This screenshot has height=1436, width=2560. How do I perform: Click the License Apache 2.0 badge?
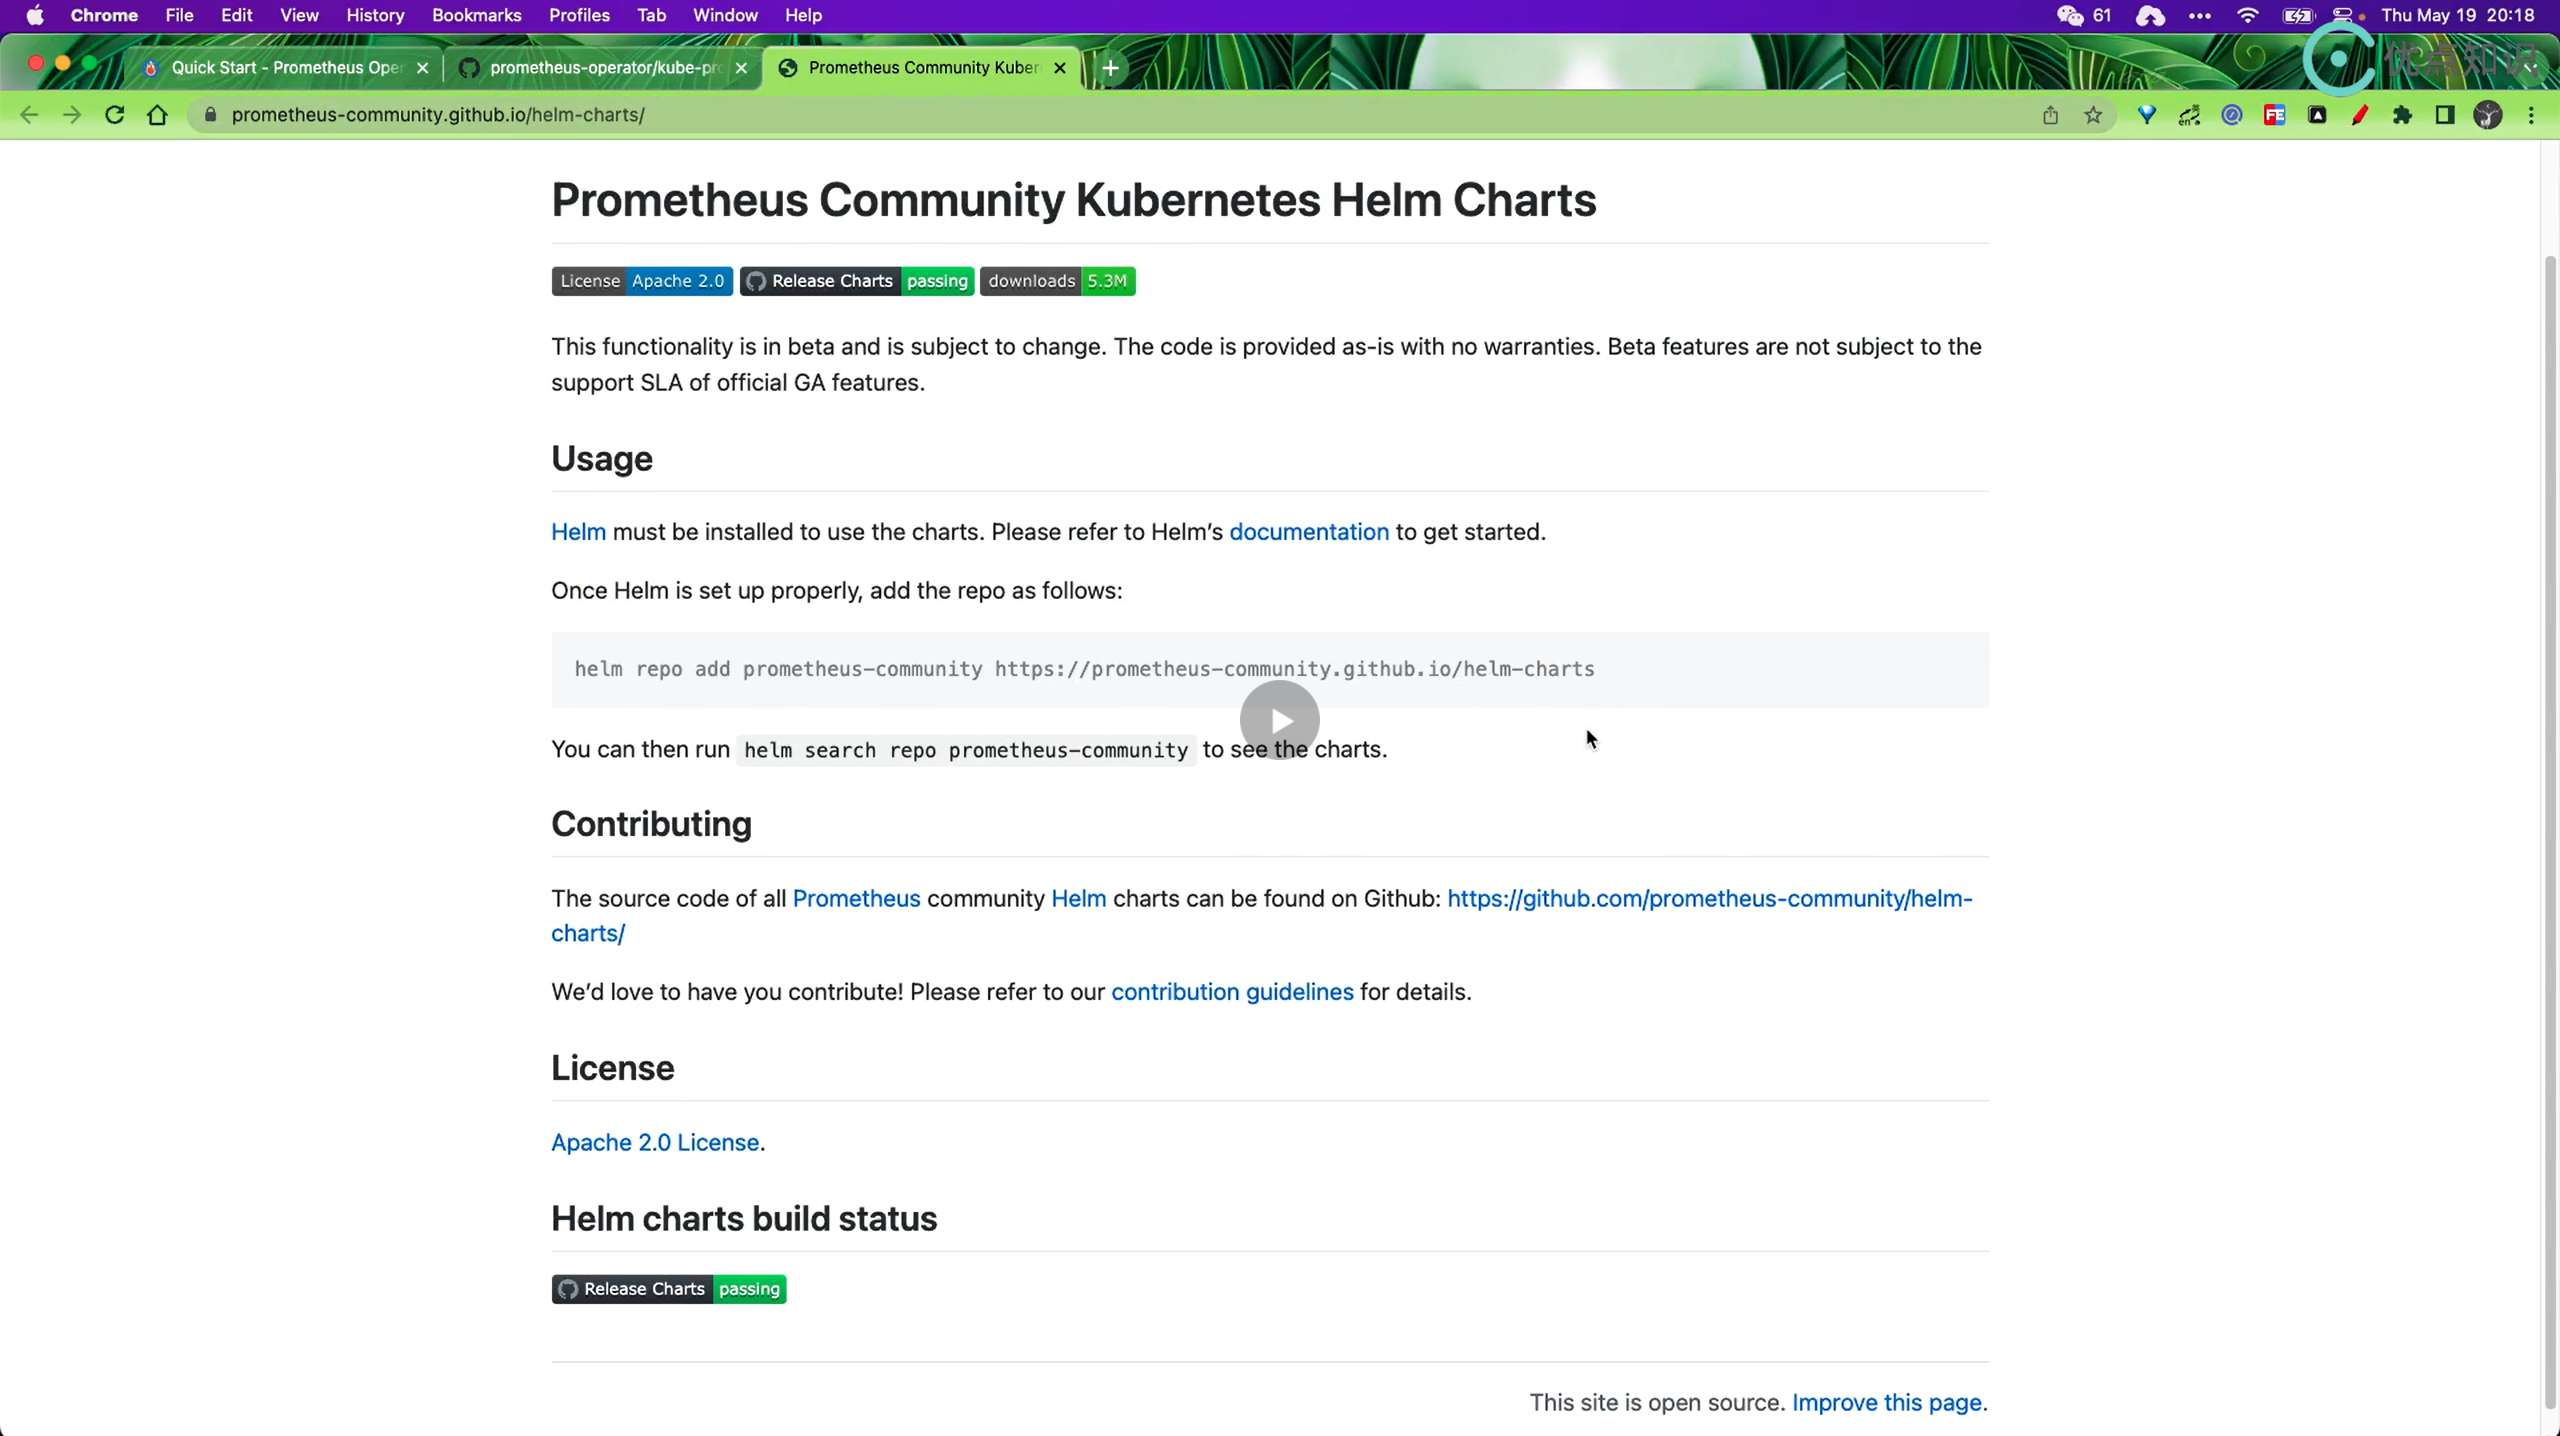pyautogui.click(x=642, y=281)
